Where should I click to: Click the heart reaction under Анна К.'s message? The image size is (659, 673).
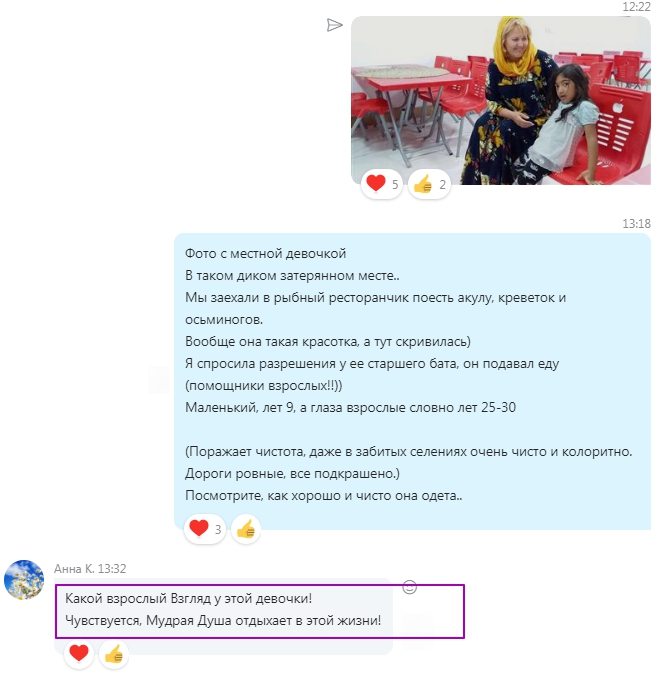[x=79, y=654]
